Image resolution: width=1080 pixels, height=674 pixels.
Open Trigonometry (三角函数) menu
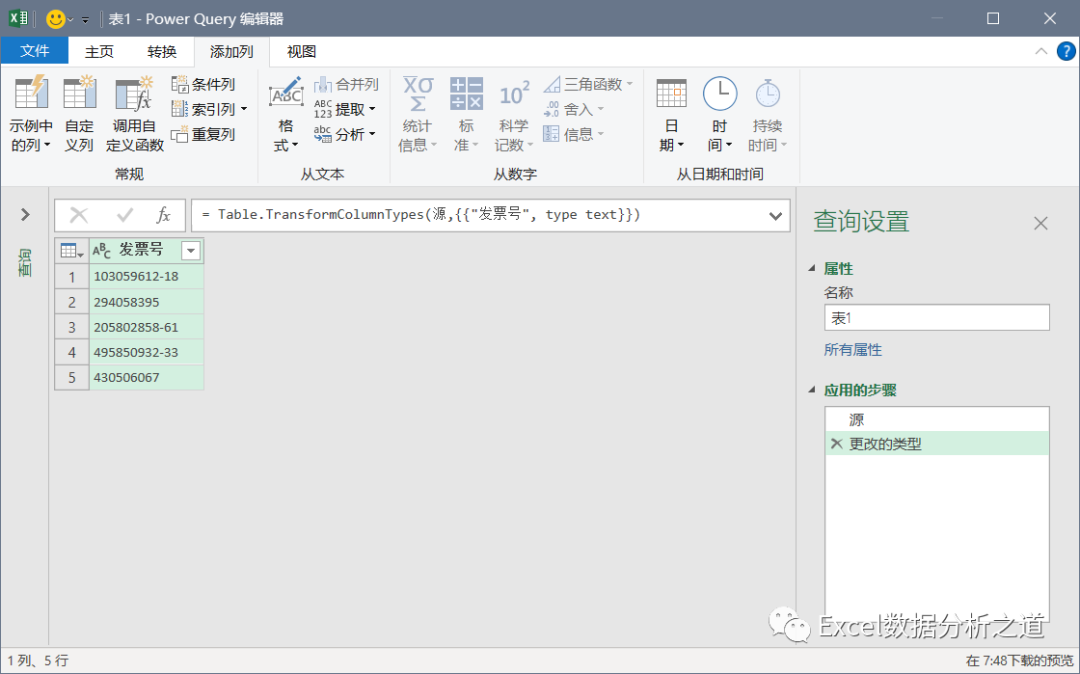click(588, 84)
